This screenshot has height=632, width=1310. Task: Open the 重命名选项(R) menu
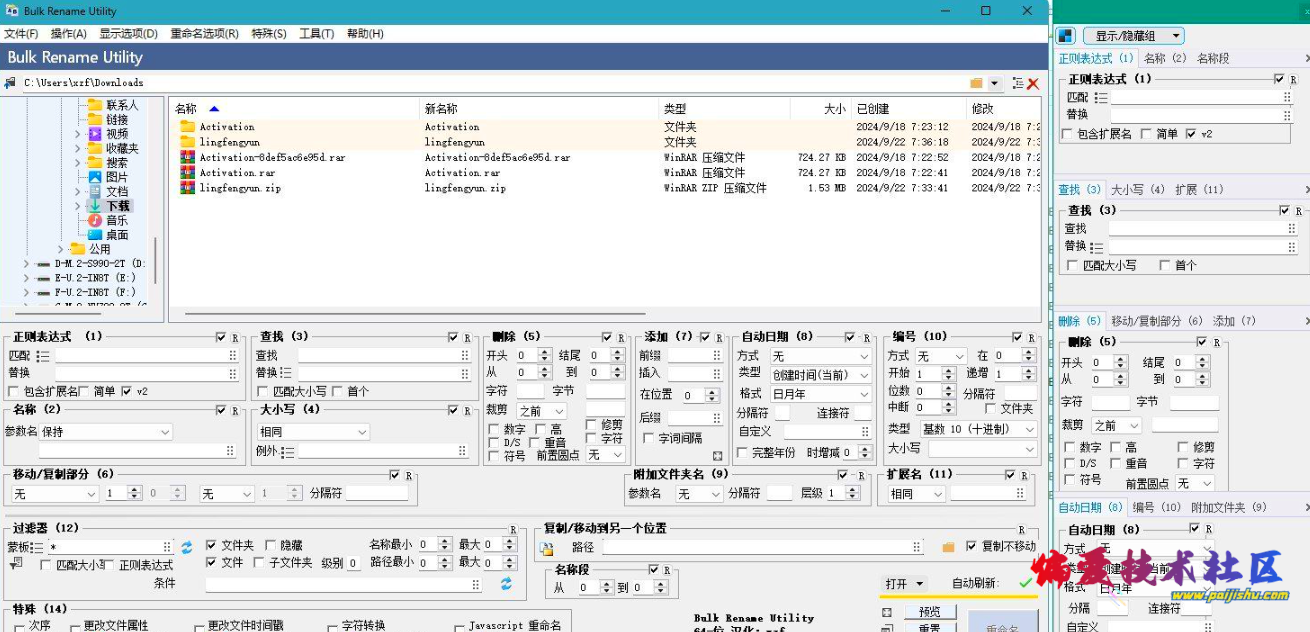click(204, 33)
